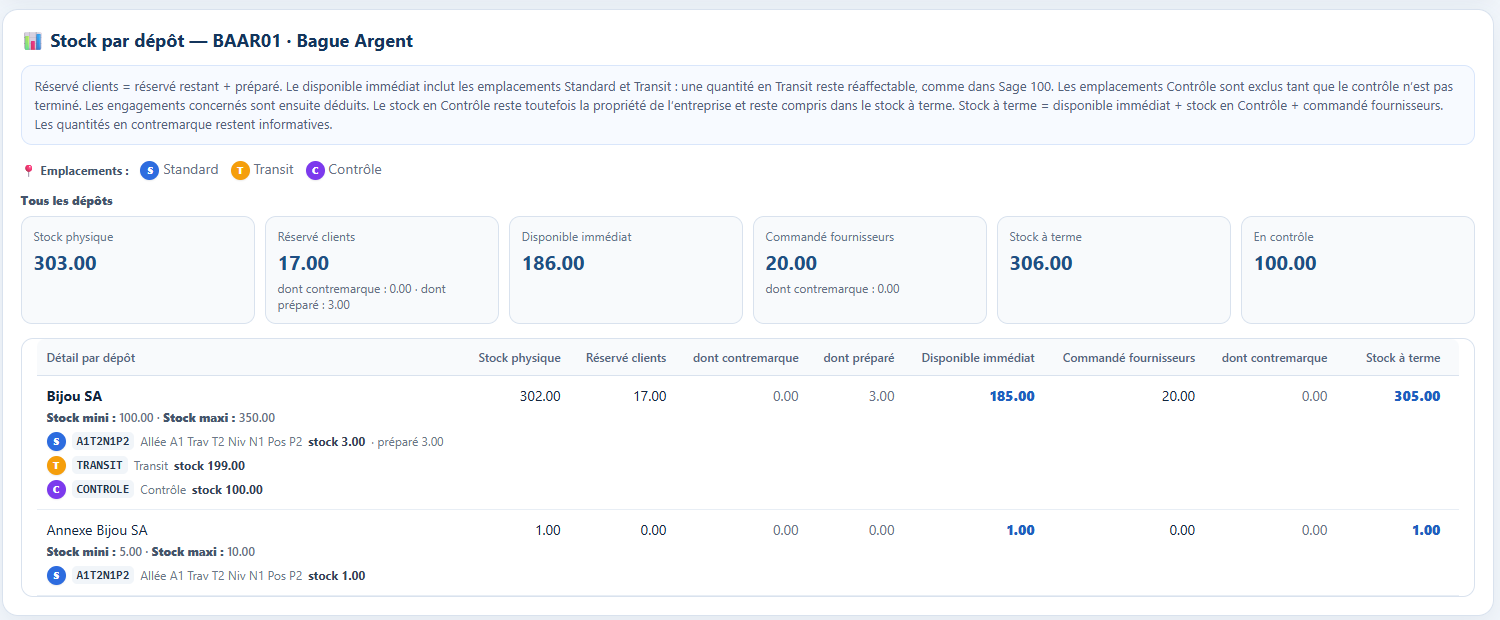Select the Stock à terme 306.00 card
Image resolution: width=1500 pixels, height=620 pixels.
[x=1114, y=270]
